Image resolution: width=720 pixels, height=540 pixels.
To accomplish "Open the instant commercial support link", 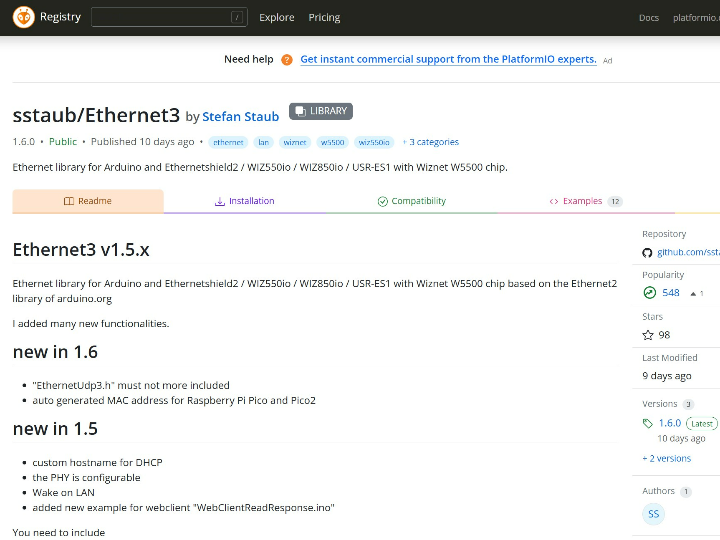I will [448, 60].
